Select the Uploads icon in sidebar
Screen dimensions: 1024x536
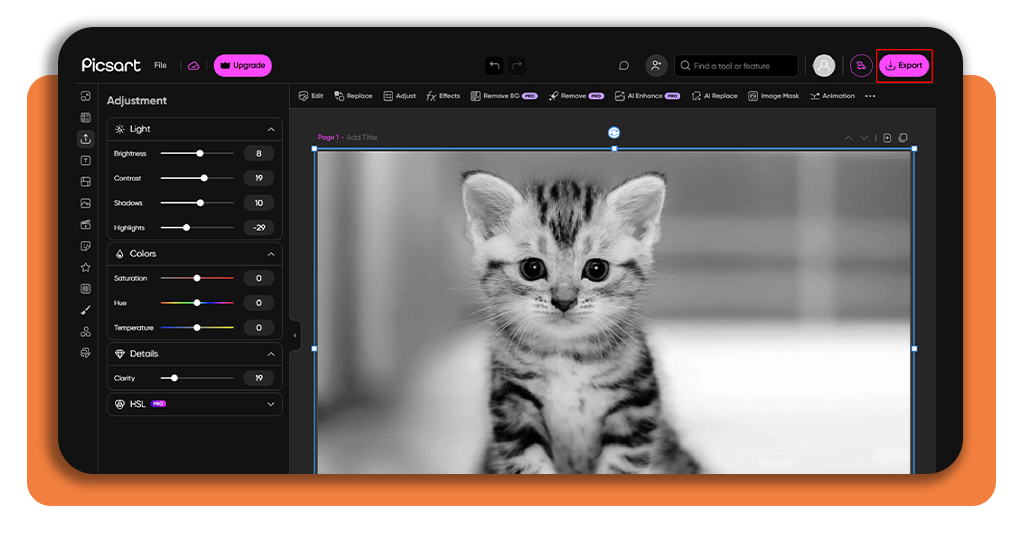tap(86, 138)
